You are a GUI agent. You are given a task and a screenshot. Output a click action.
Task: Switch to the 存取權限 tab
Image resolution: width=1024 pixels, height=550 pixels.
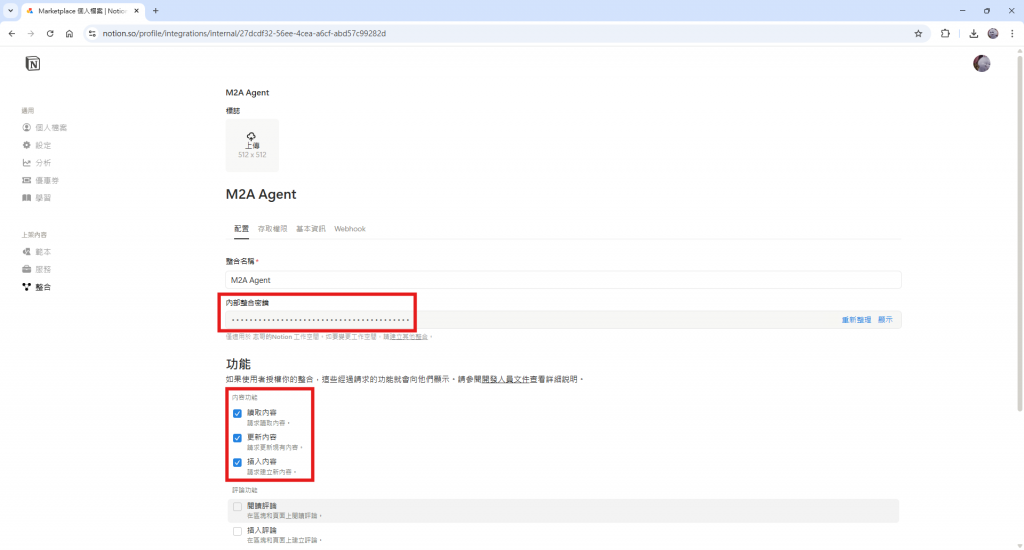[272, 229]
